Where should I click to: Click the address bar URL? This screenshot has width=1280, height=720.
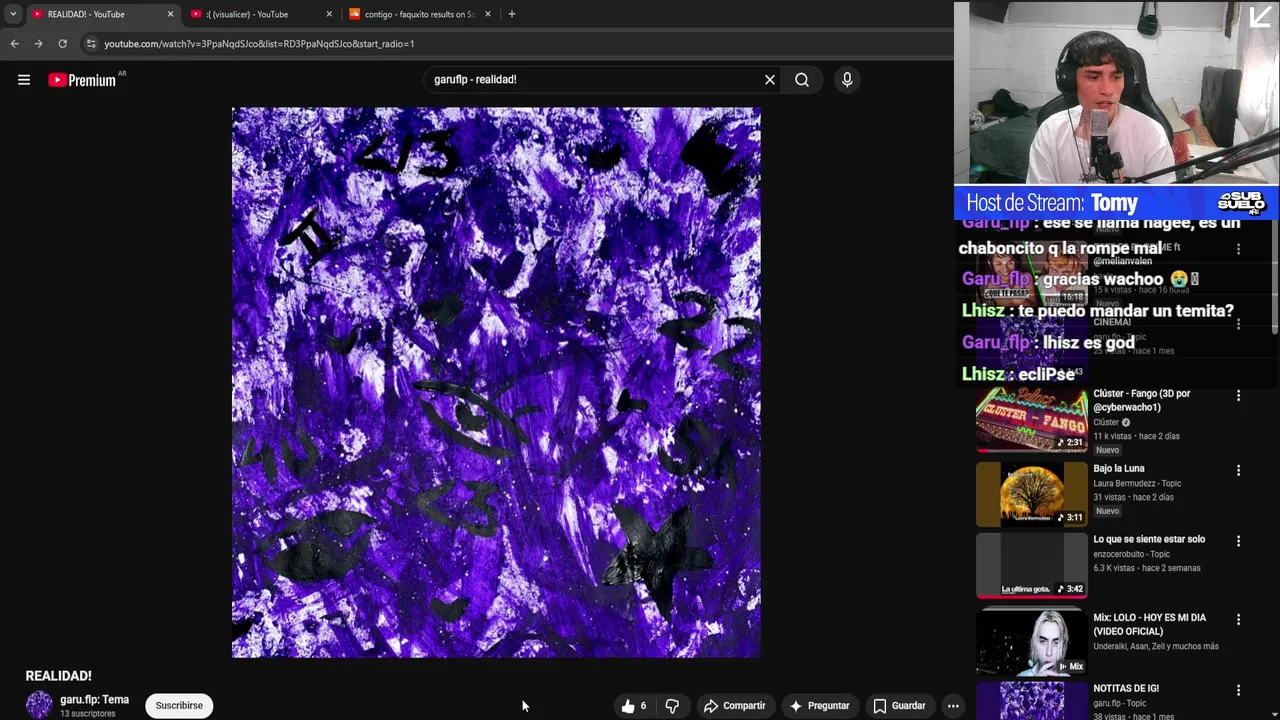(259, 44)
